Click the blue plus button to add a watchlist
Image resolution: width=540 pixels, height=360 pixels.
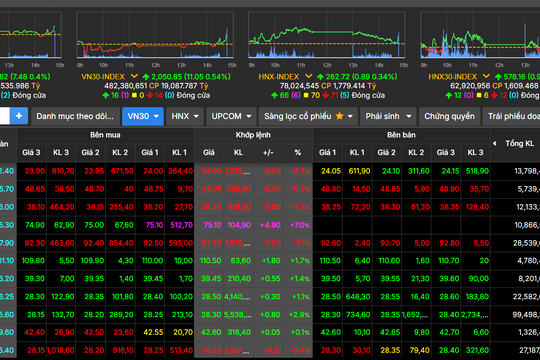(x=19, y=116)
